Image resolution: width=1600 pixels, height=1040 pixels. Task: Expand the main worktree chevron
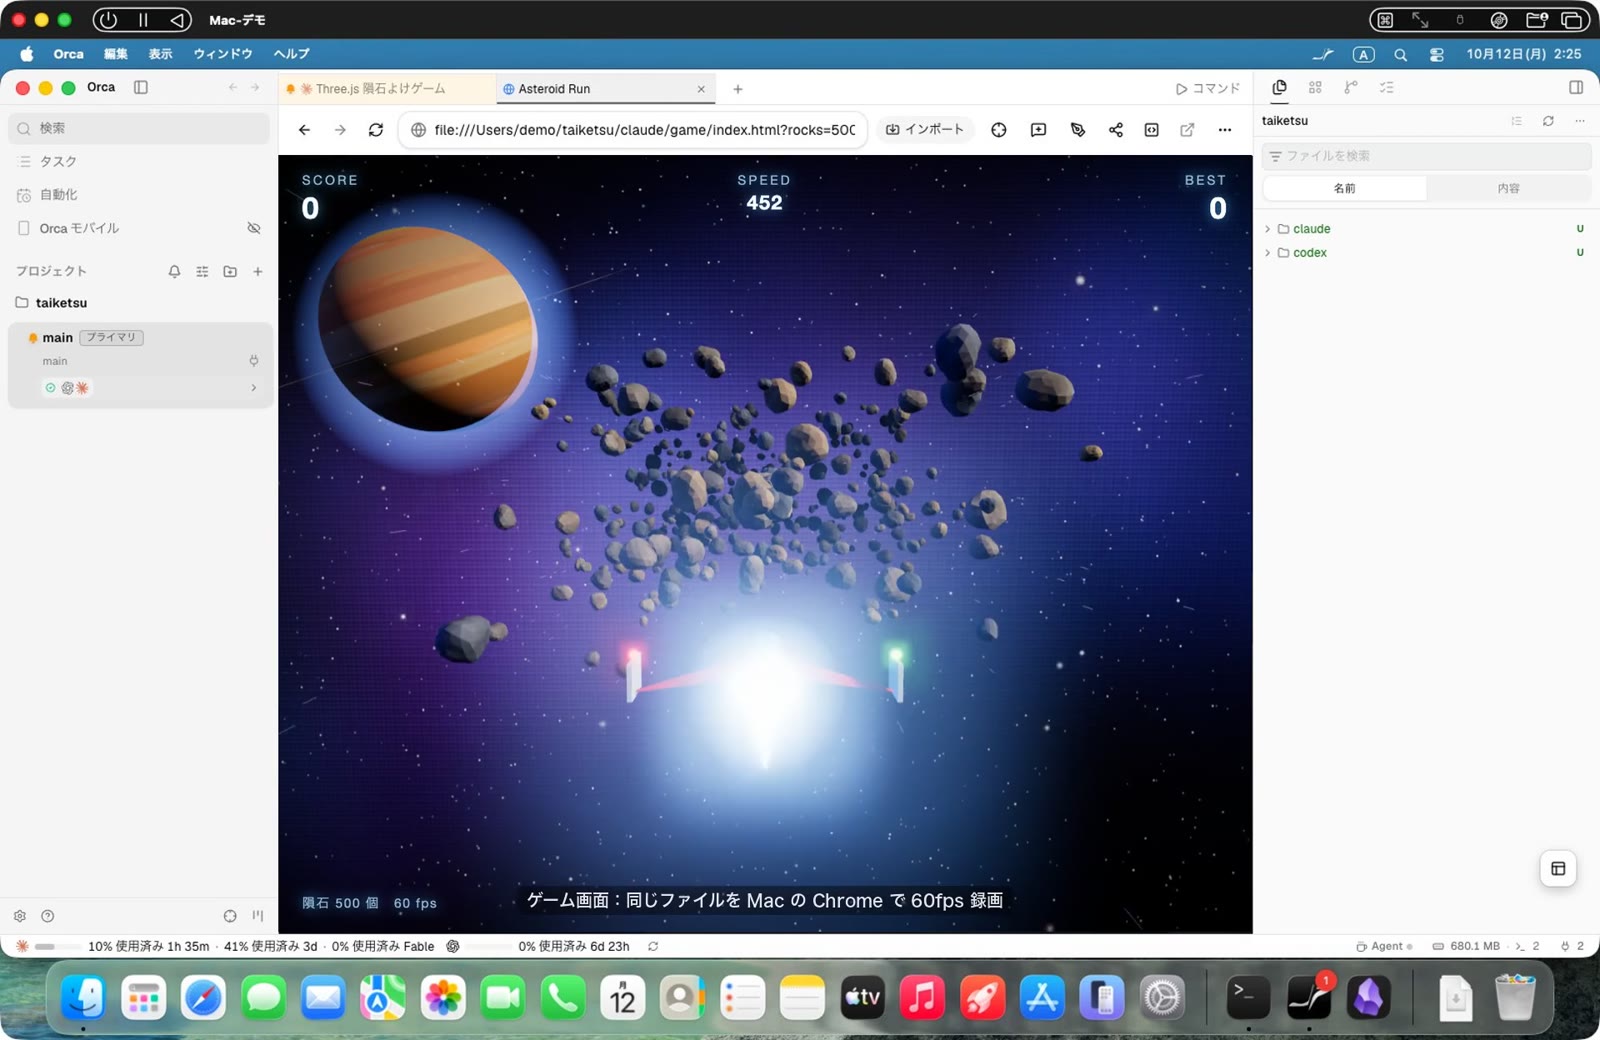pyautogui.click(x=253, y=388)
